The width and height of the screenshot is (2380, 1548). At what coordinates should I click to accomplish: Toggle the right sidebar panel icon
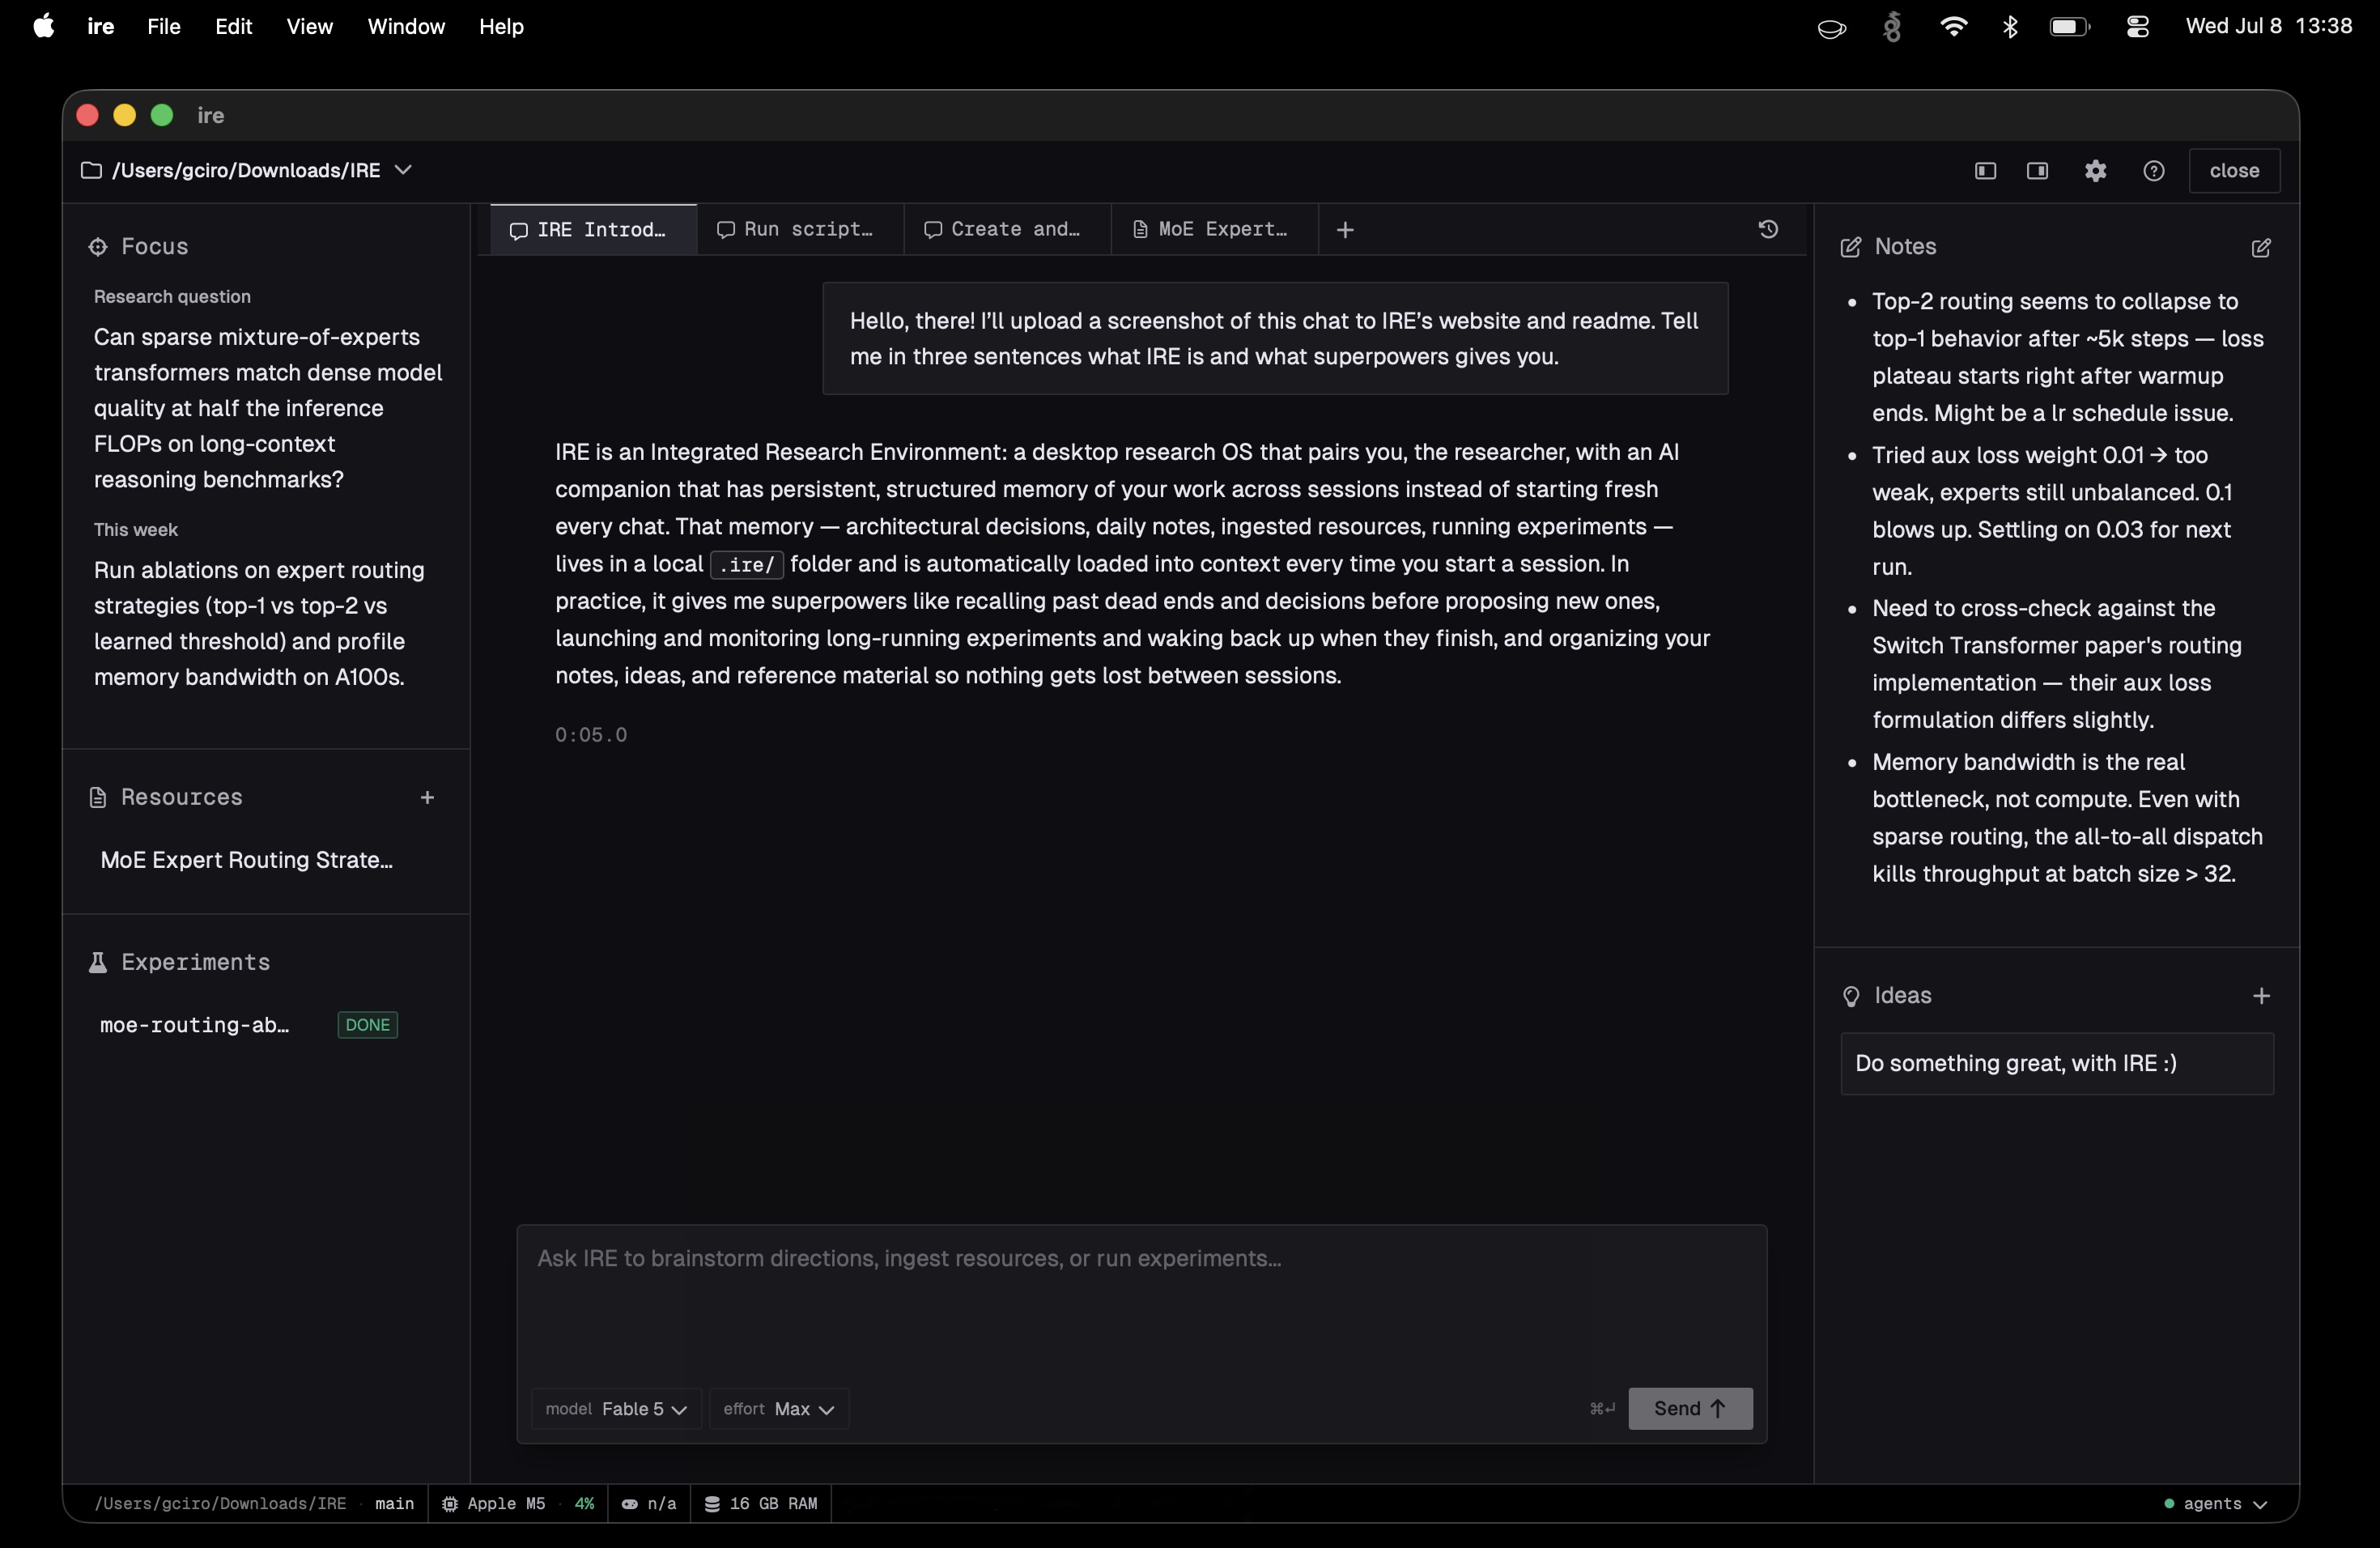2037,171
